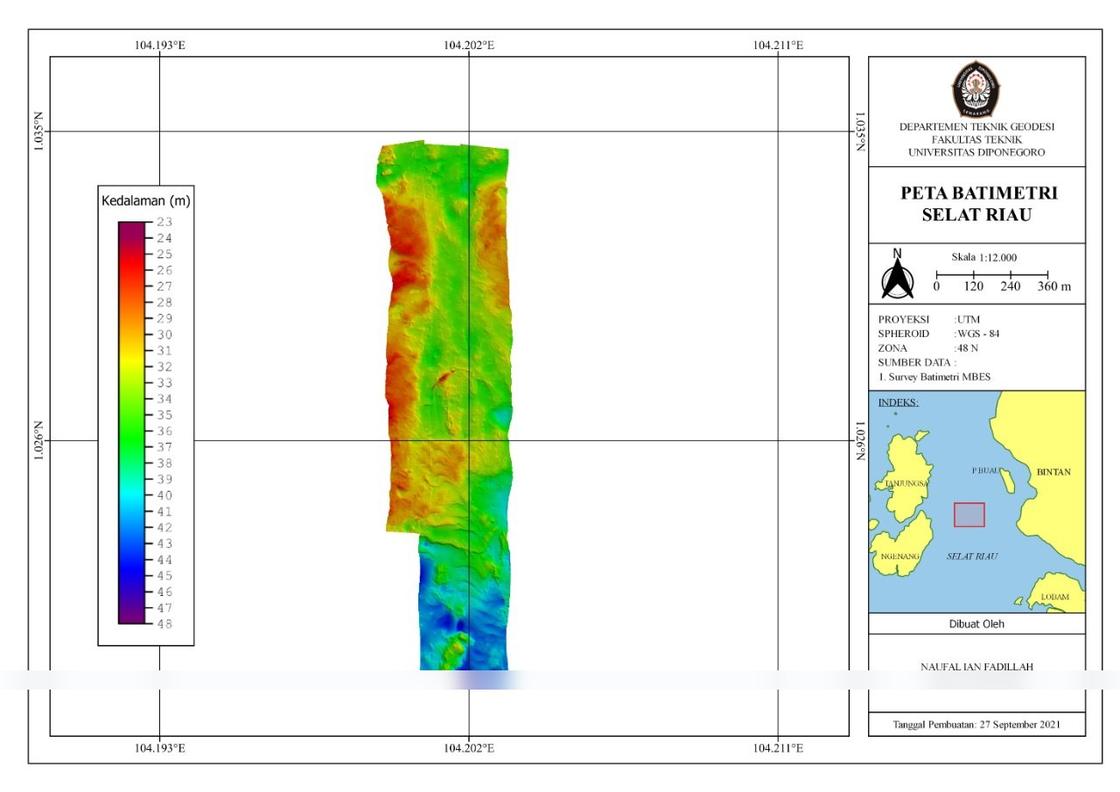Click depth value '48' in legend

point(164,624)
